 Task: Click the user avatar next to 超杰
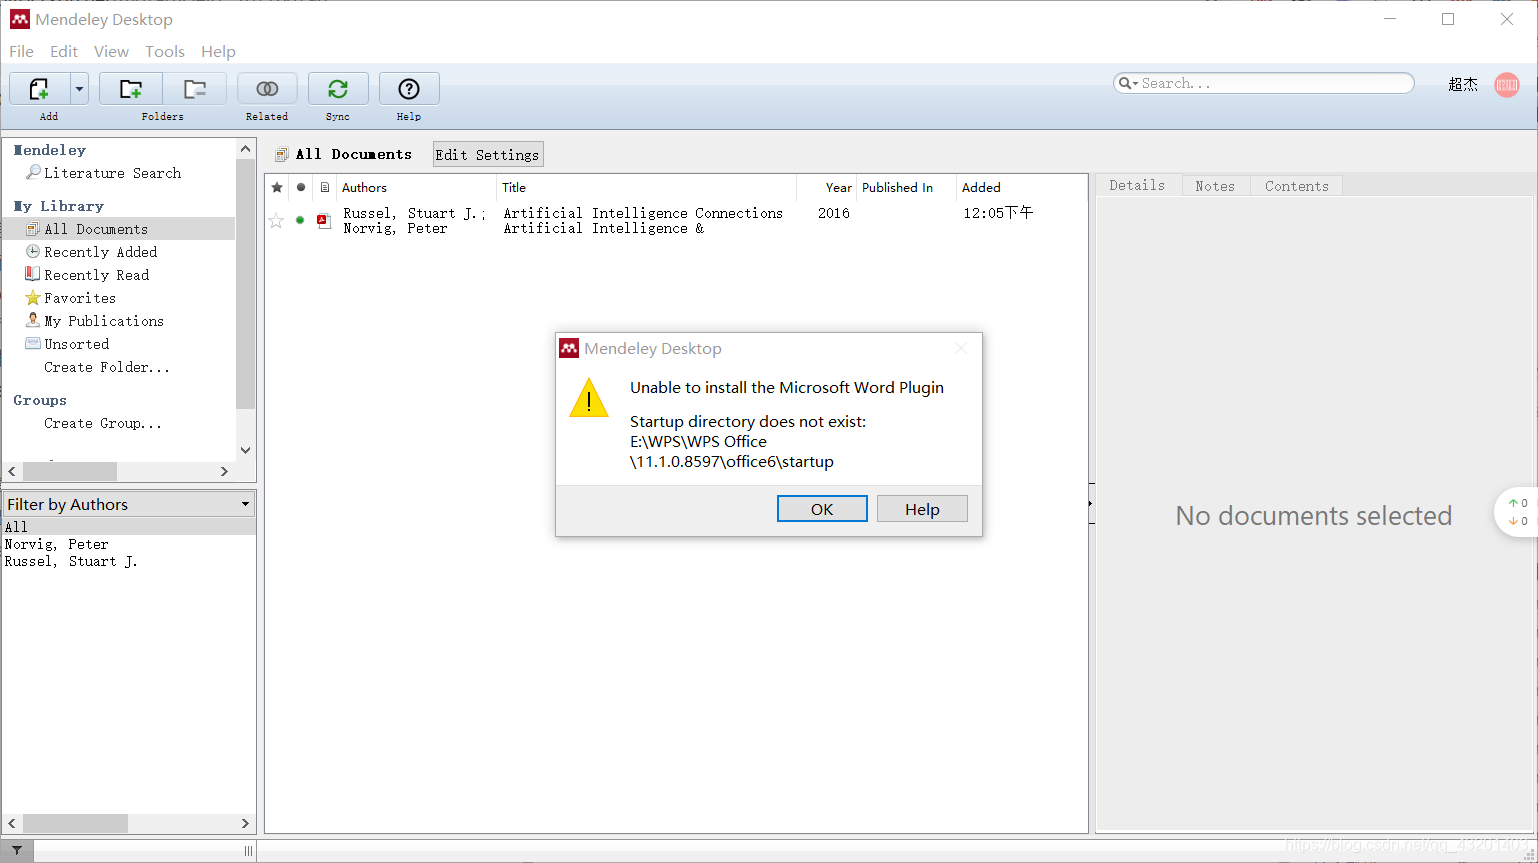[x=1507, y=85]
